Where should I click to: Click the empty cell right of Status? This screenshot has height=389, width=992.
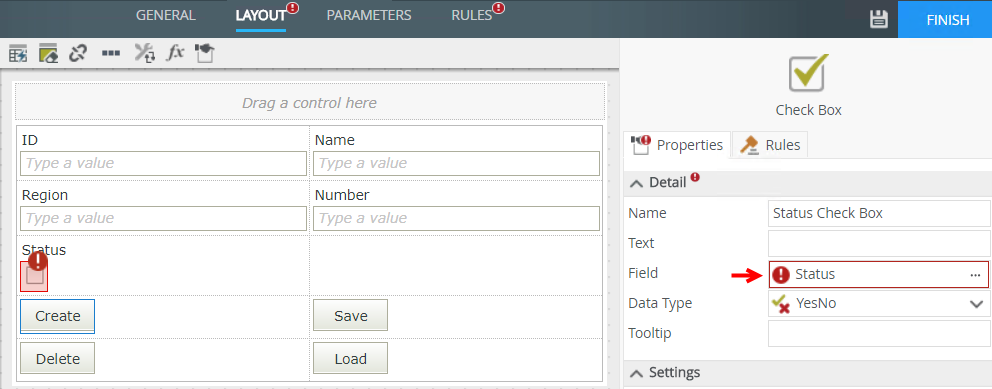coord(456,265)
